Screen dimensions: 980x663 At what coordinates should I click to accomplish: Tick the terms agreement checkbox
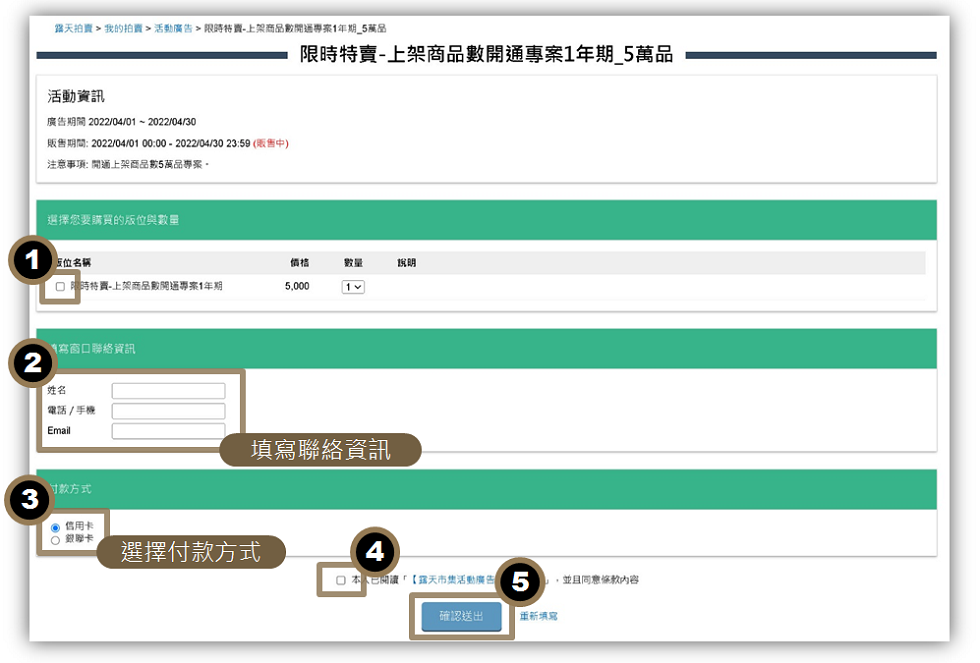(x=341, y=580)
